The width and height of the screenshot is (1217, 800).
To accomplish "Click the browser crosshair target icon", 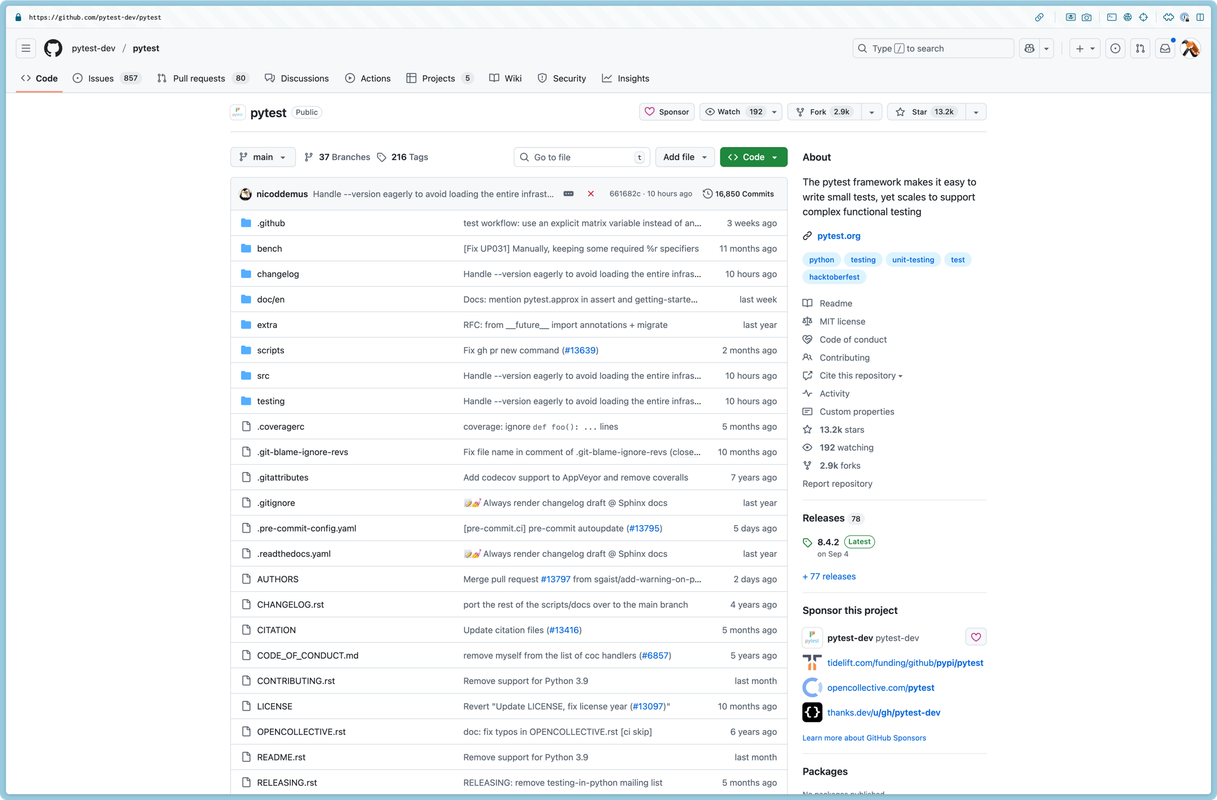I will coord(1143,17).
